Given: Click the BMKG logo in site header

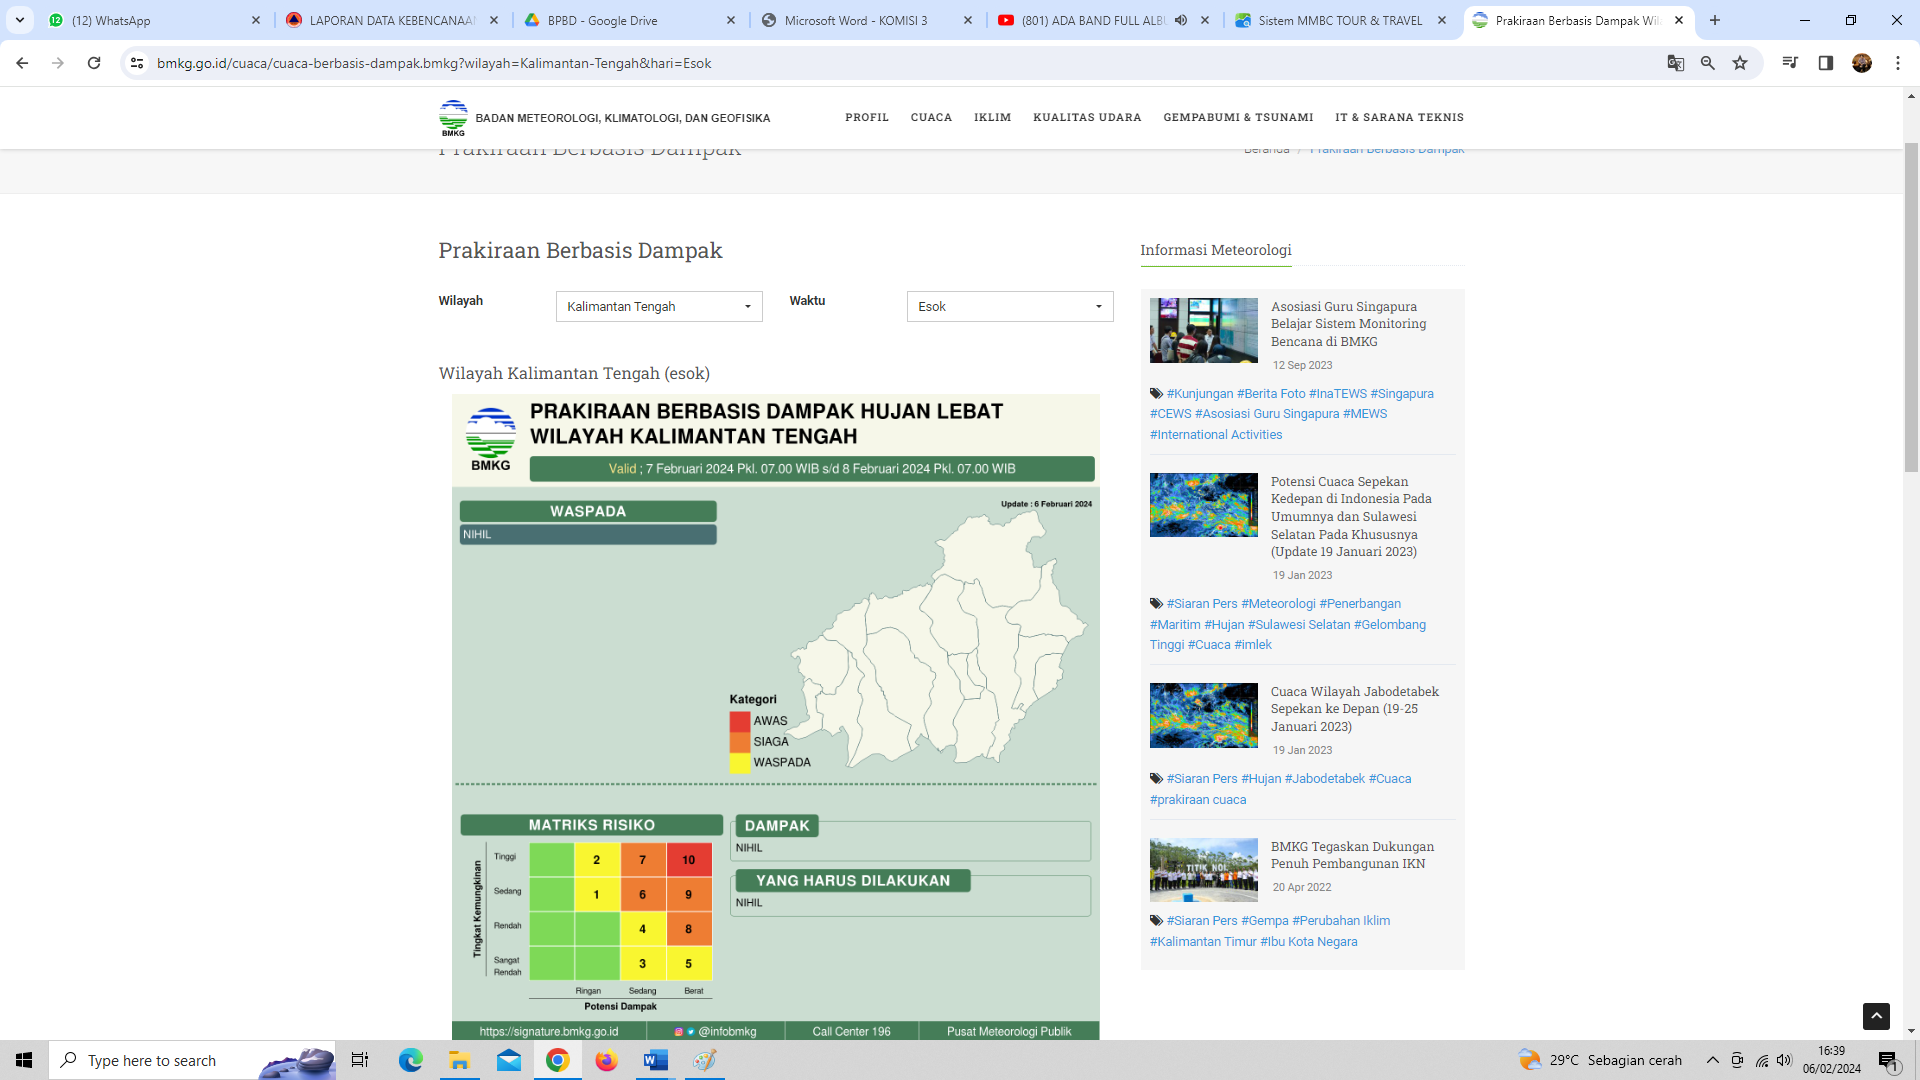Looking at the screenshot, I should [453, 117].
